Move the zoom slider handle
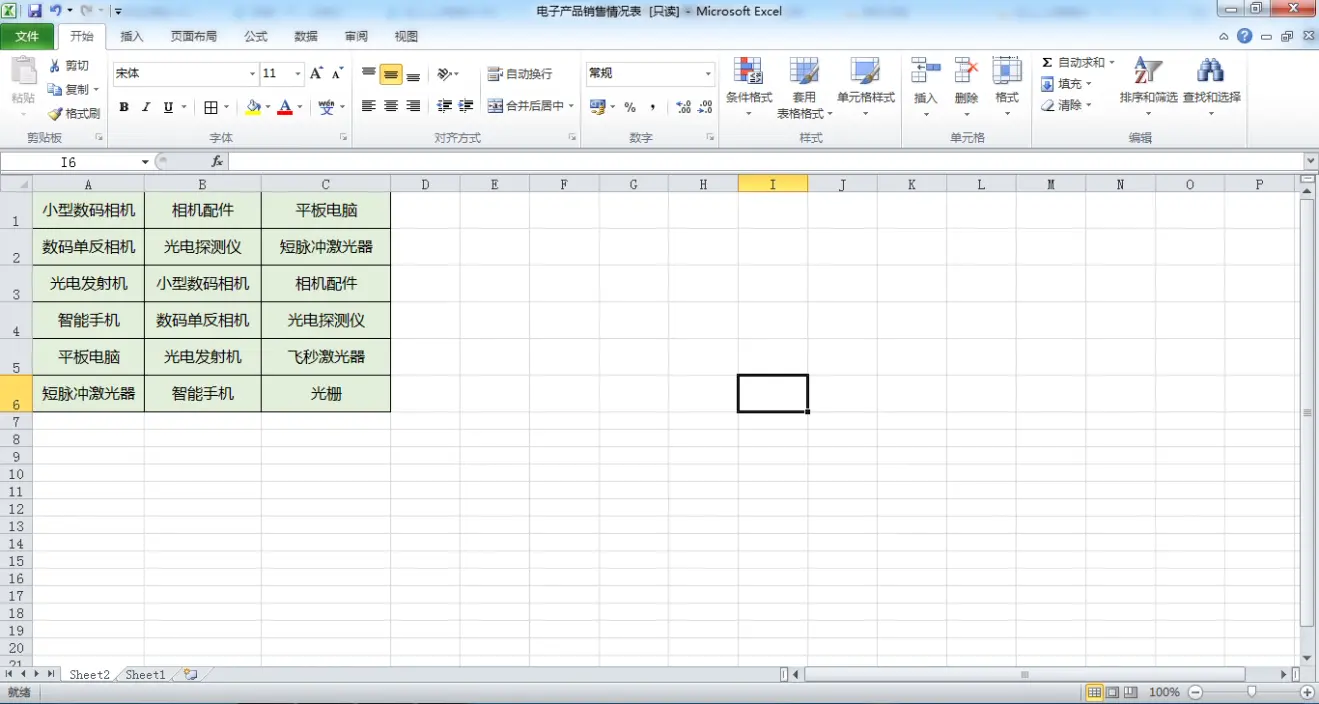The height and width of the screenshot is (704, 1319). pos(1252,692)
